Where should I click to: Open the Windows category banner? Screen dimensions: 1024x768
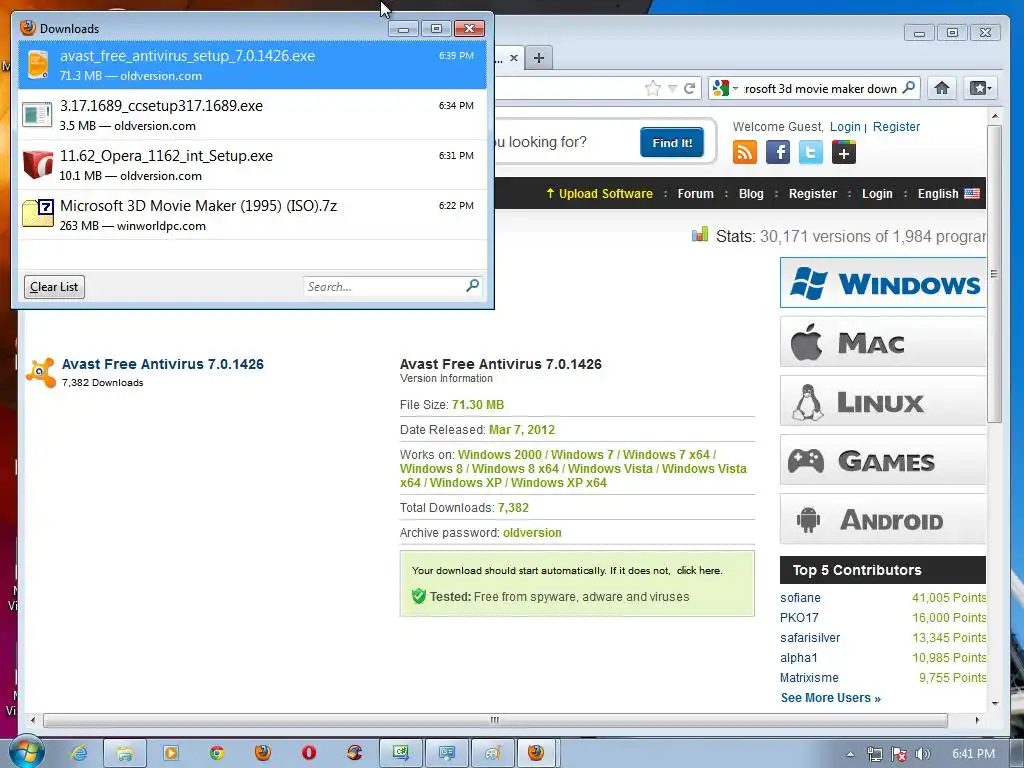coord(883,283)
